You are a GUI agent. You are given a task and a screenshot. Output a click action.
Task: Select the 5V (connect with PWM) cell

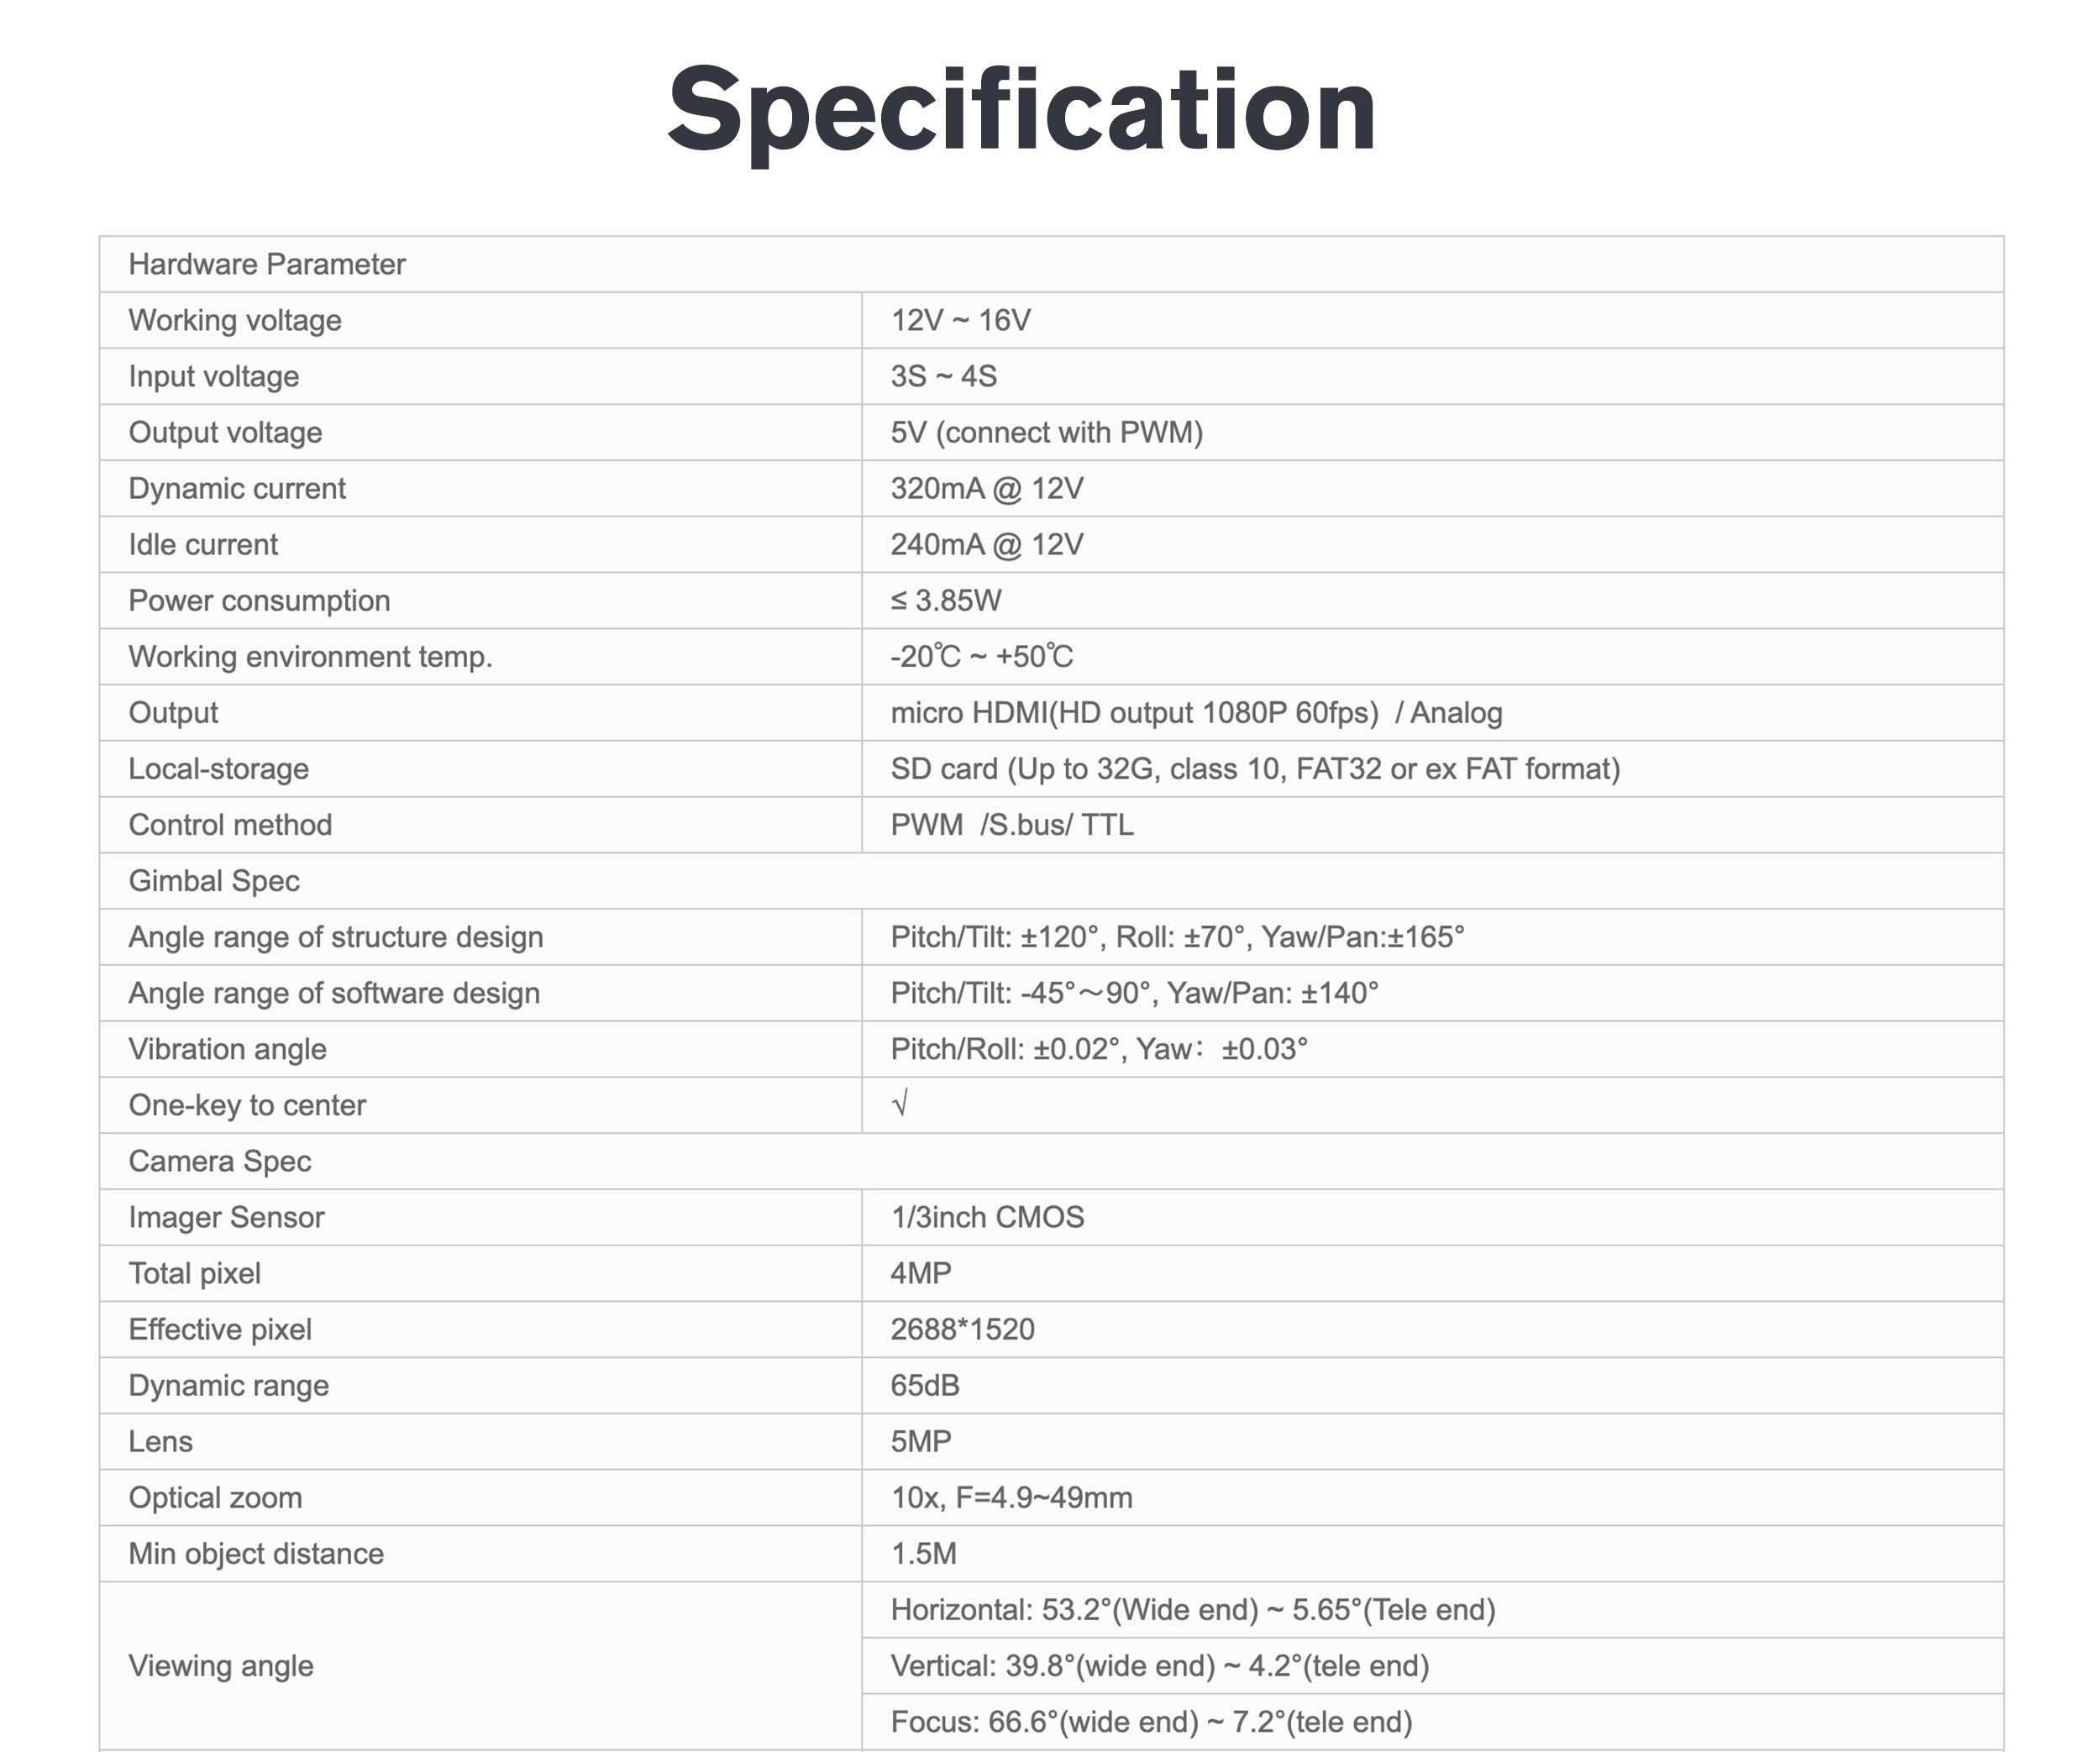[x=1432, y=432]
